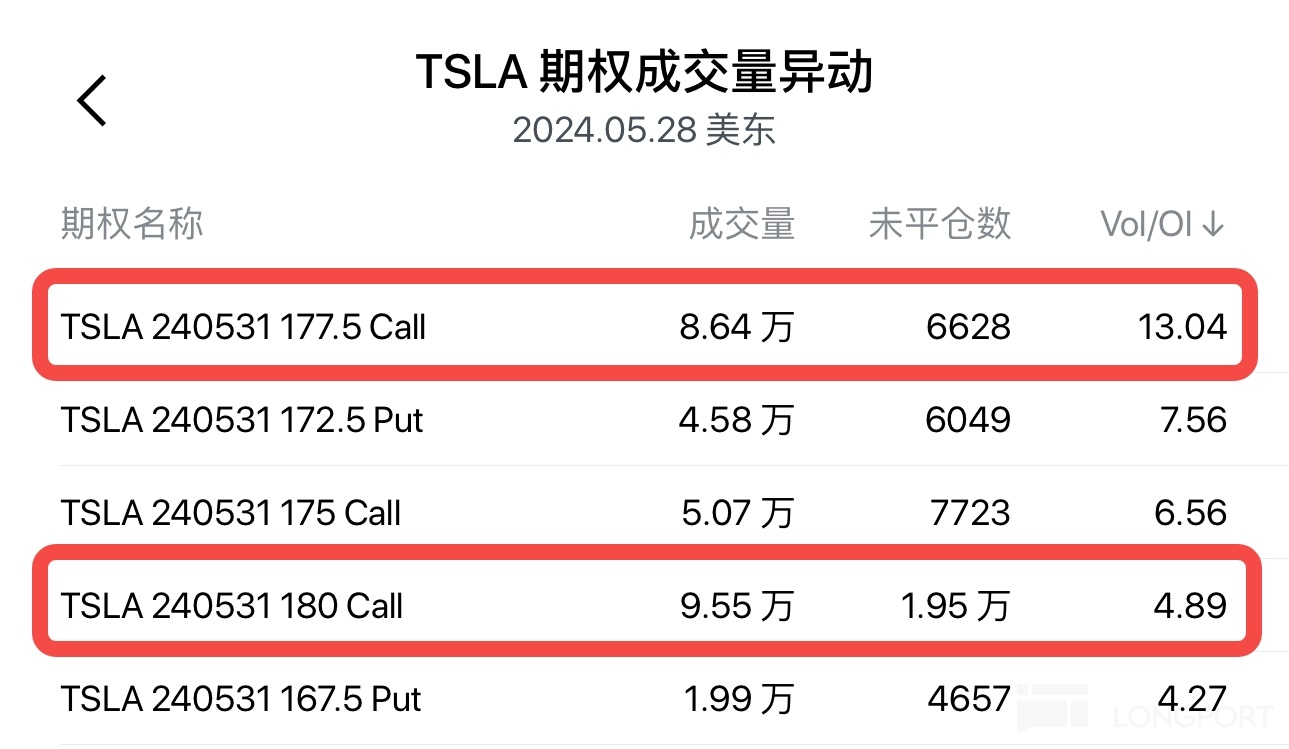The width and height of the screenshot is (1289, 749).
Task: Open TSLA 240531 180 Call option
Action: (232, 606)
